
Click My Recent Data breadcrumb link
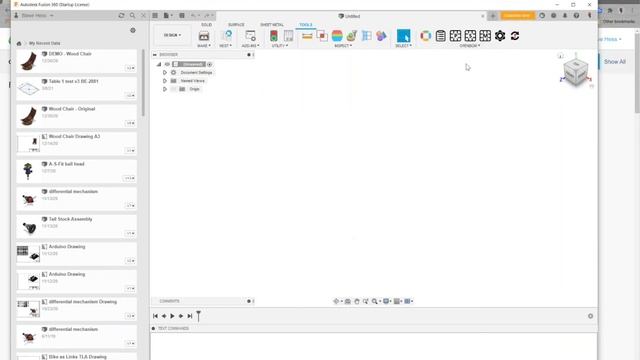point(44,43)
